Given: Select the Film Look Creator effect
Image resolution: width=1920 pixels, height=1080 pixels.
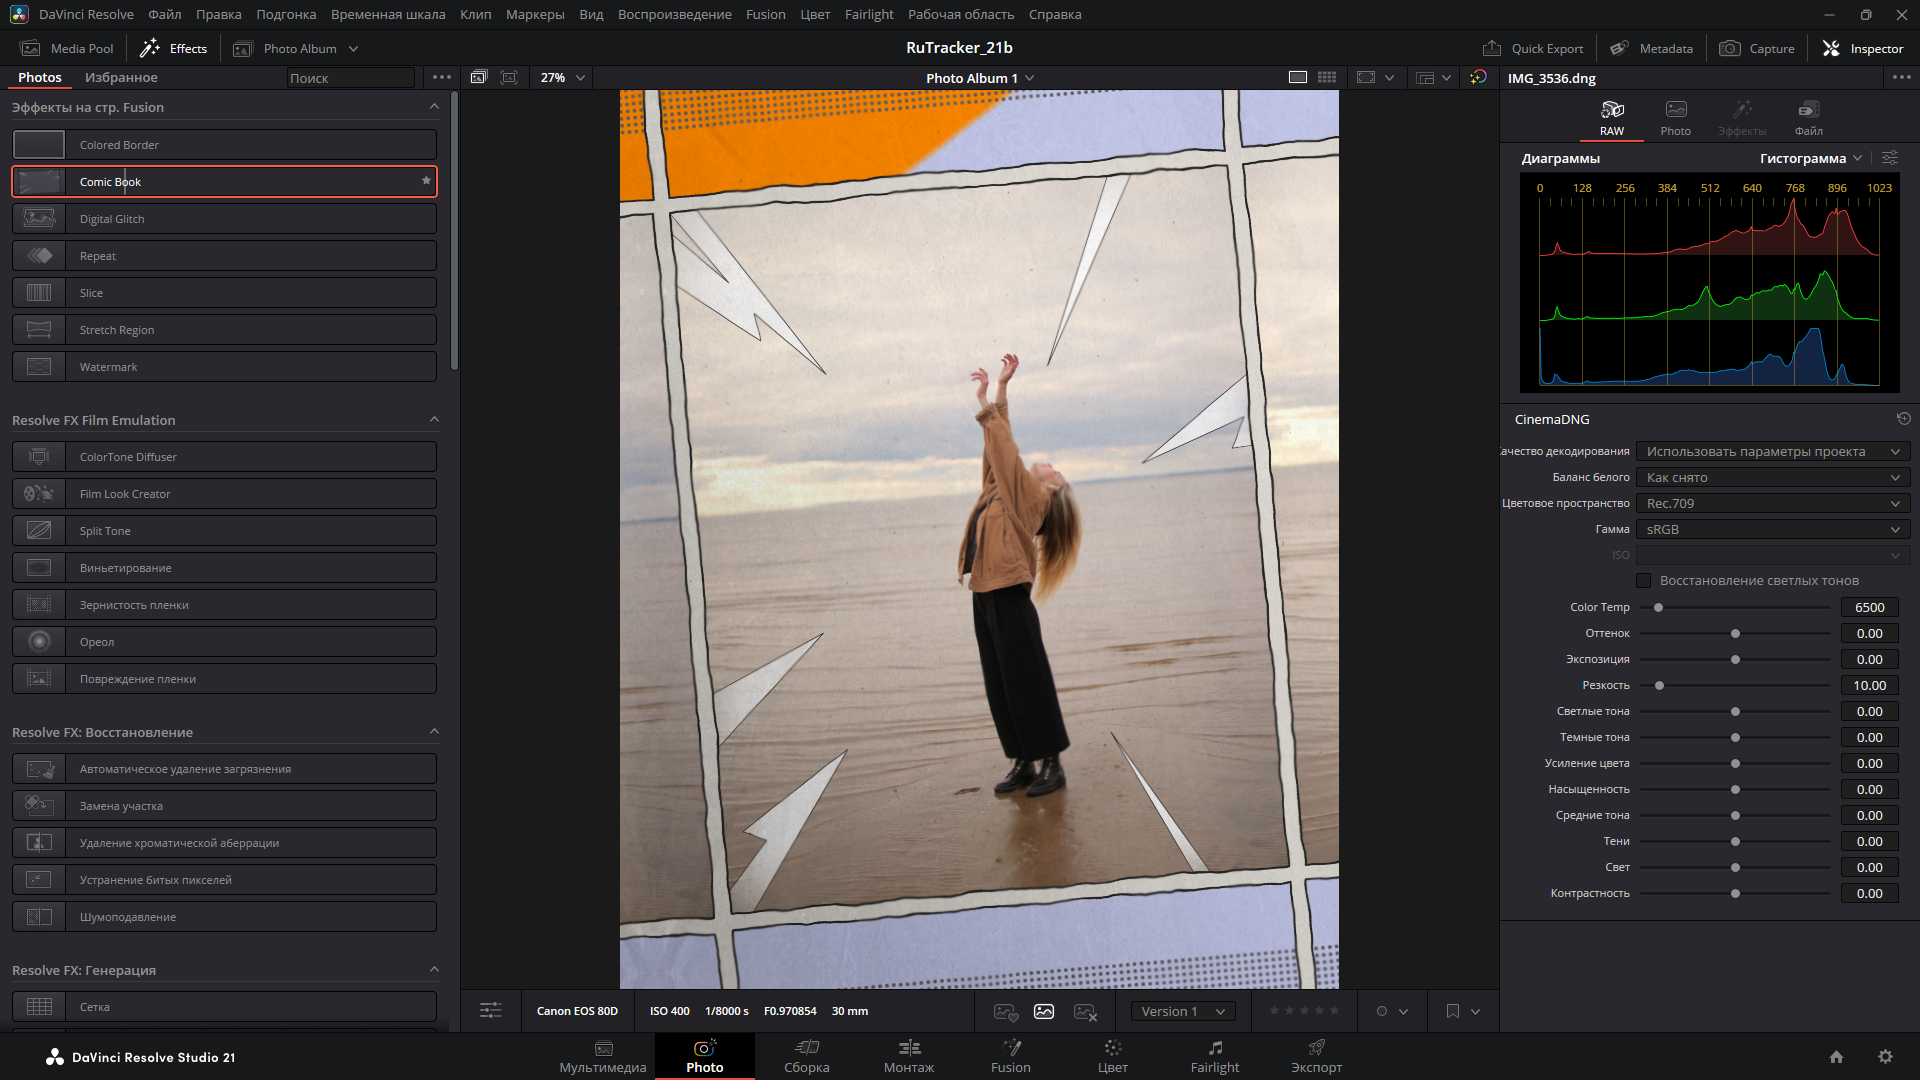Looking at the screenshot, I should point(224,494).
